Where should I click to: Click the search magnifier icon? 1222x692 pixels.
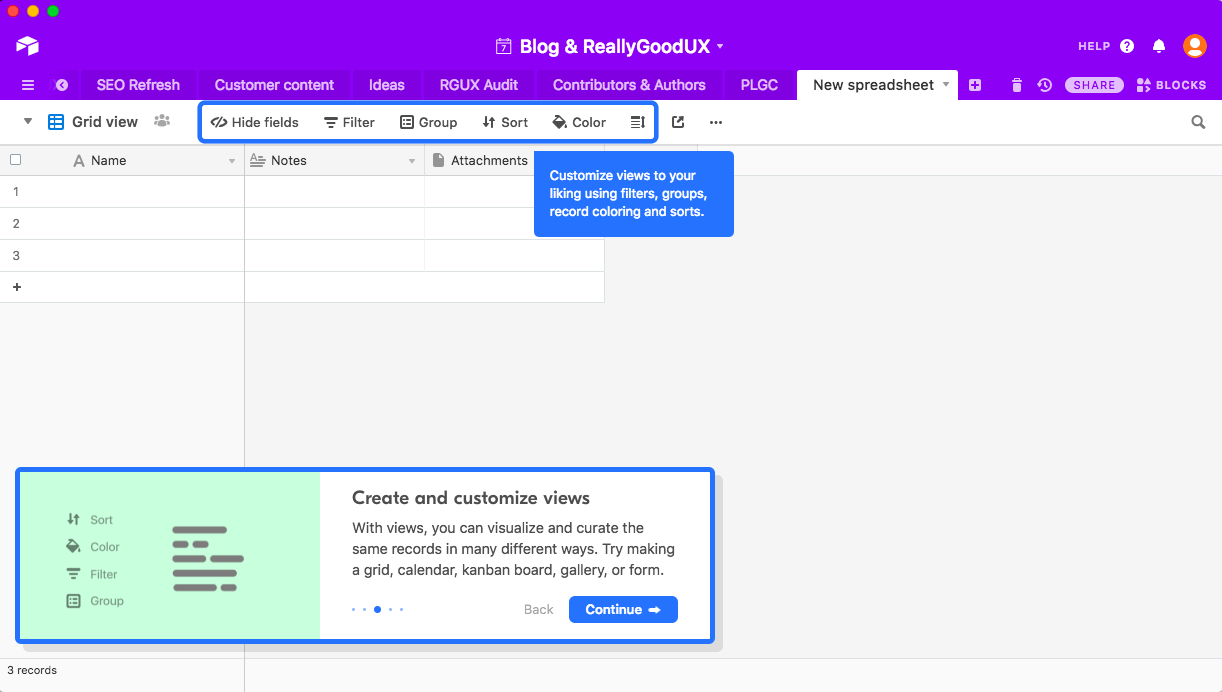(1198, 122)
